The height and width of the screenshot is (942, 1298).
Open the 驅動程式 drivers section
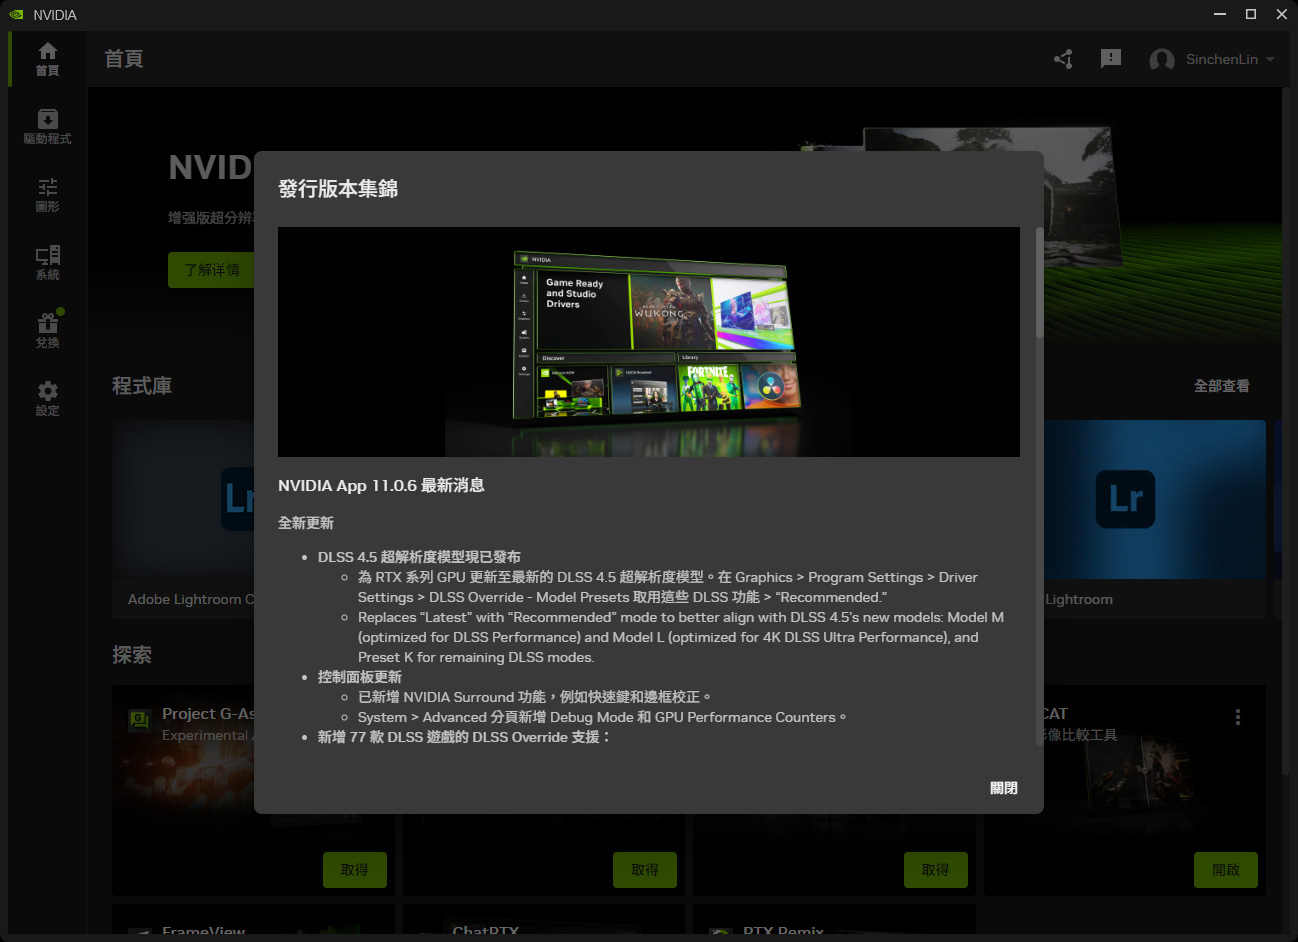tap(47, 127)
